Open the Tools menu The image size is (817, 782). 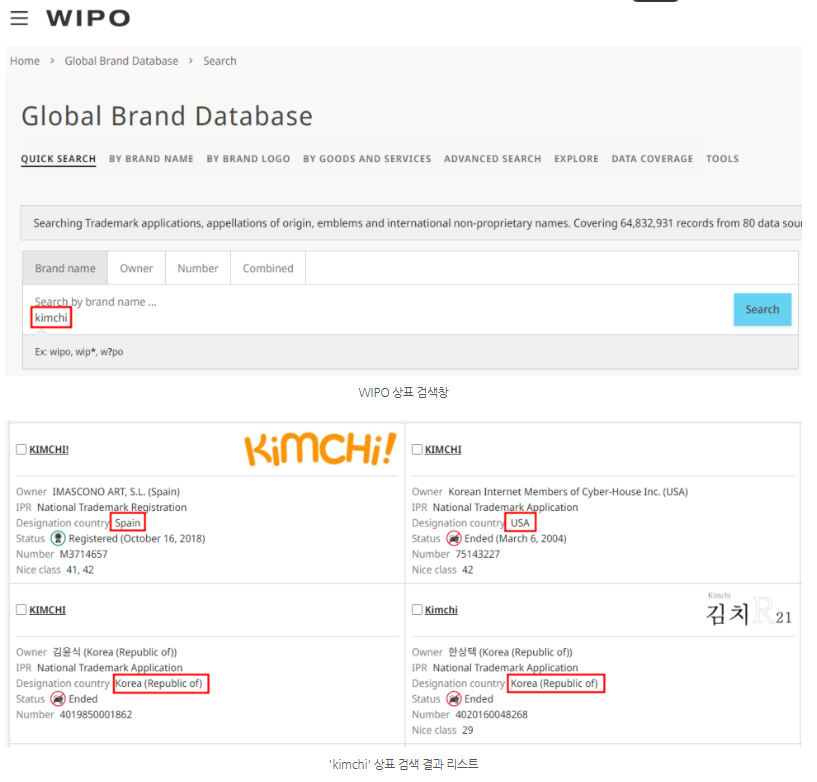[x=722, y=159]
